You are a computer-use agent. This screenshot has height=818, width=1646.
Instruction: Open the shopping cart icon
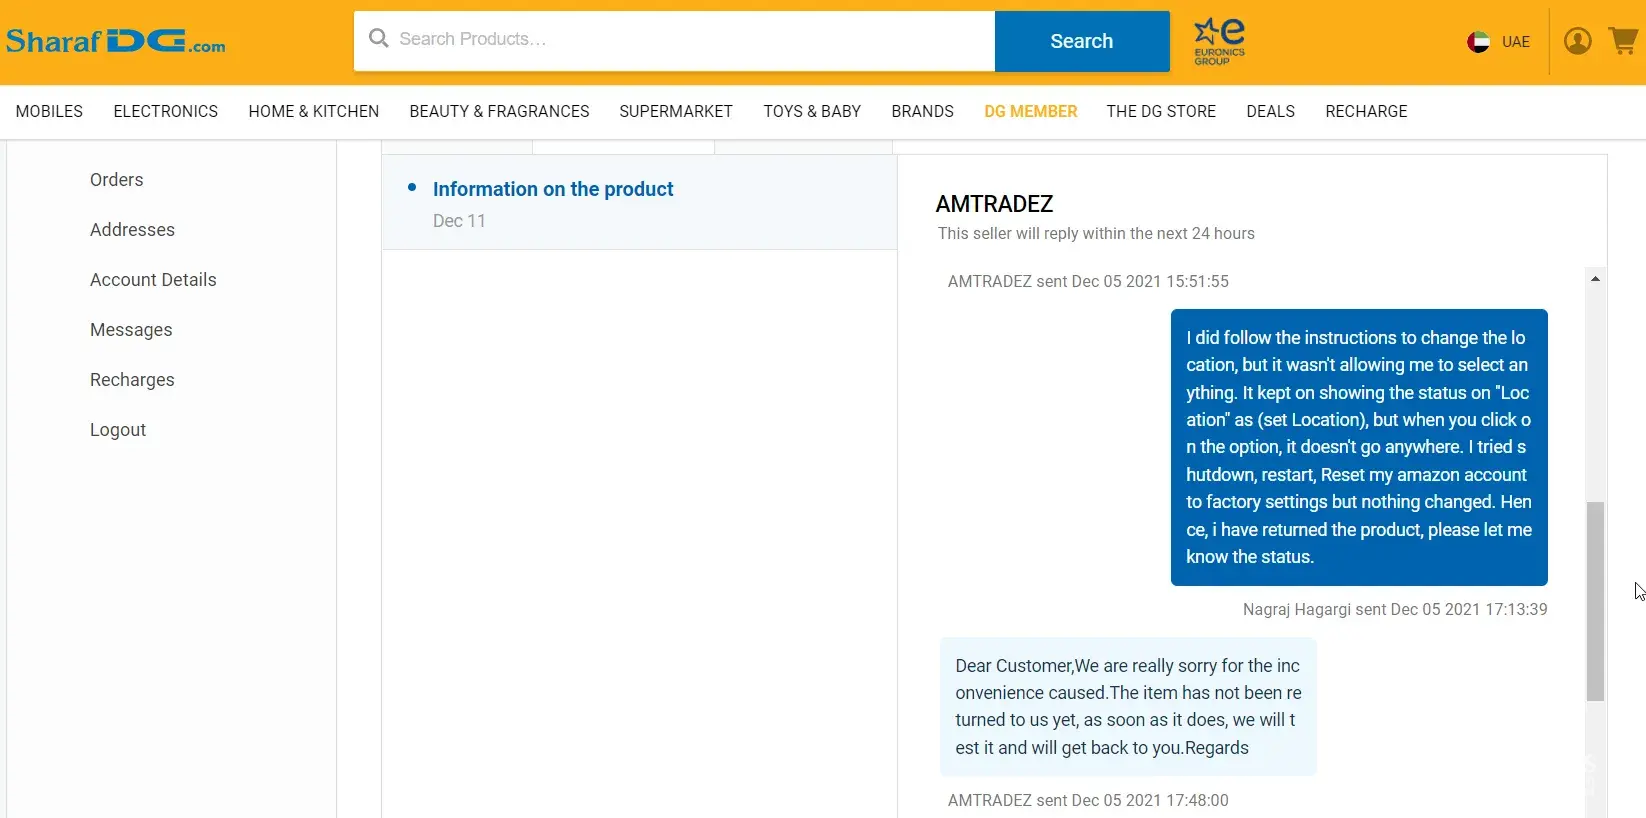tap(1622, 41)
